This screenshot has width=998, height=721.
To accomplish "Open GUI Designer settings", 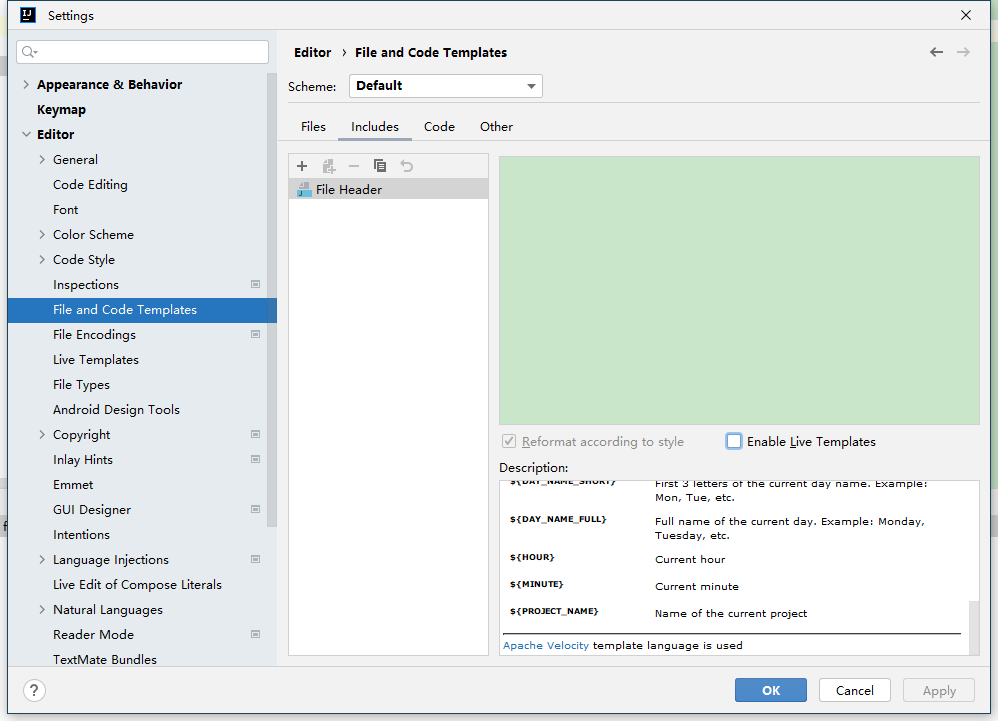I will (92, 509).
